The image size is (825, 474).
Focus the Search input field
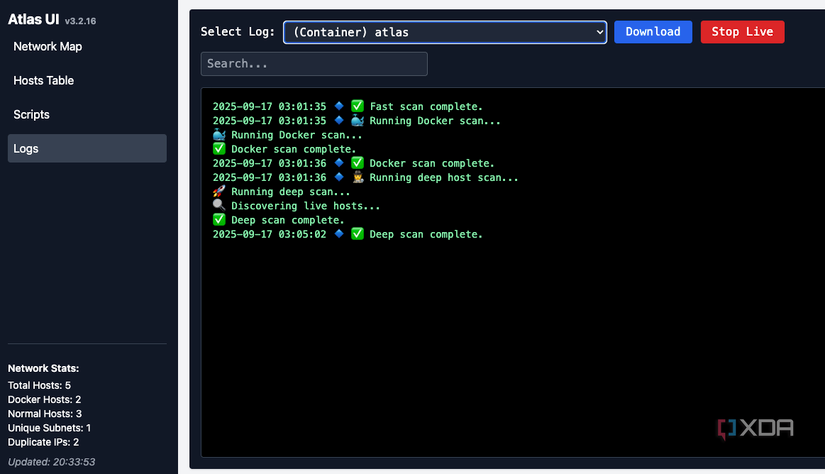tap(314, 64)
